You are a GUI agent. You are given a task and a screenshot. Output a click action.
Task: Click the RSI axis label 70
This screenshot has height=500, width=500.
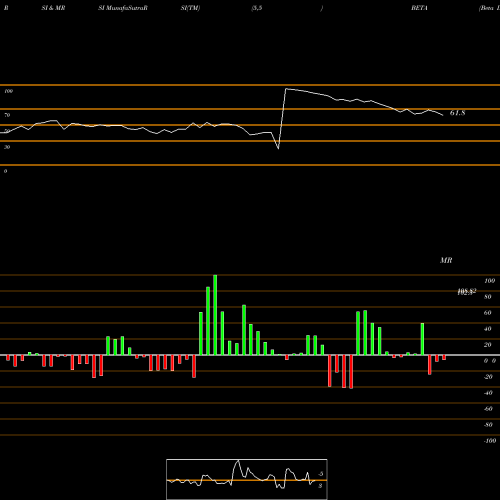click(x=7, y=115)
